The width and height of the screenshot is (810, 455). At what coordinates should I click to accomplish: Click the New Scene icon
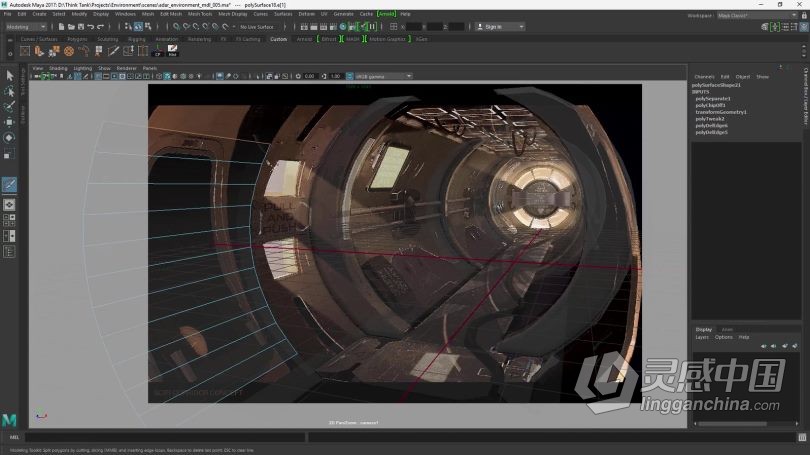coord(61,26)
